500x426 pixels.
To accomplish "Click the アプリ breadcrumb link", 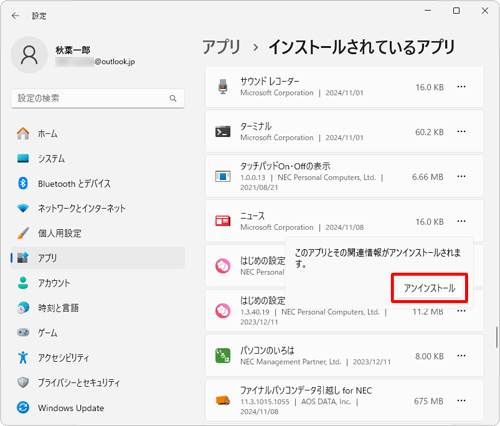I will (221, 47).
